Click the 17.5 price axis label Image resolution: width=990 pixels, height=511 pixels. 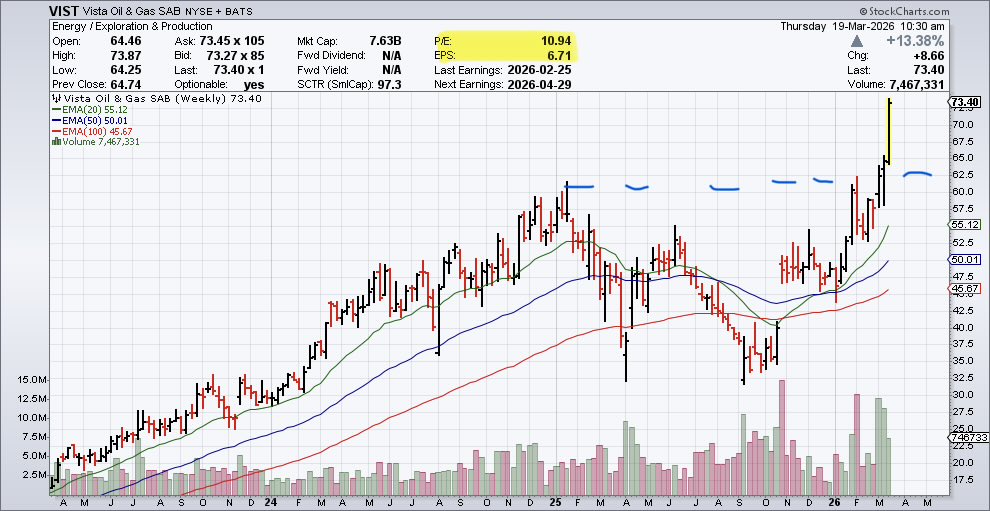(x=961, y=479)
